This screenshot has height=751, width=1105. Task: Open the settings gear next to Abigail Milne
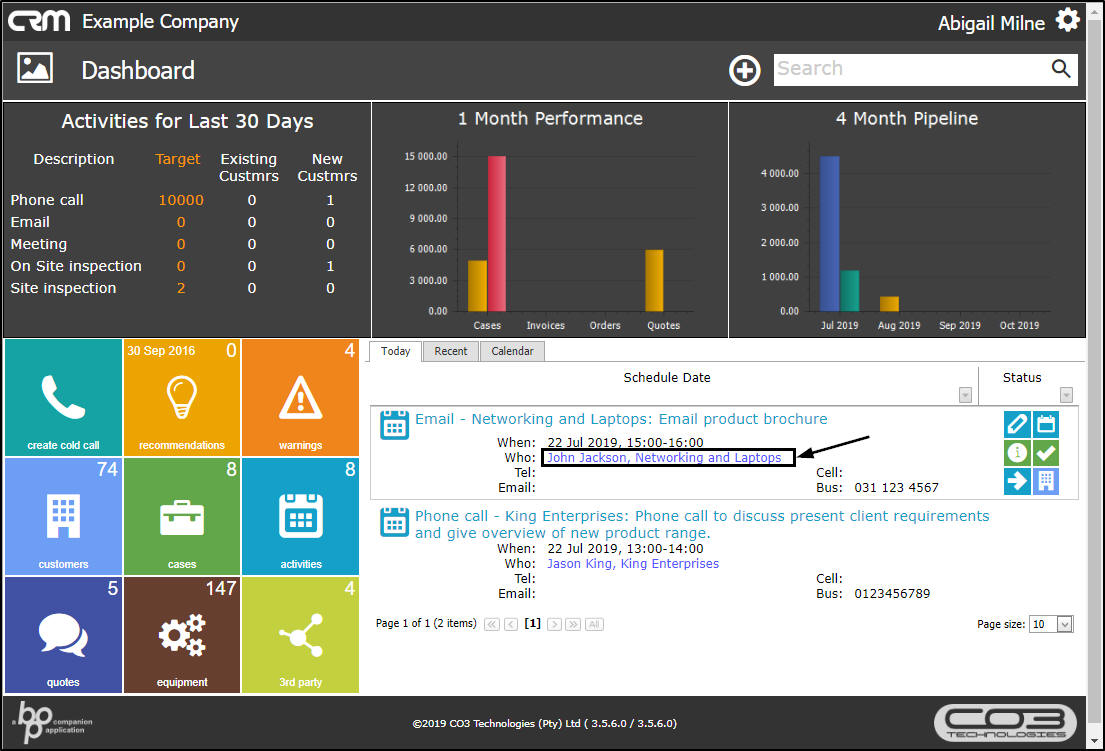[x=1067, y=20]
